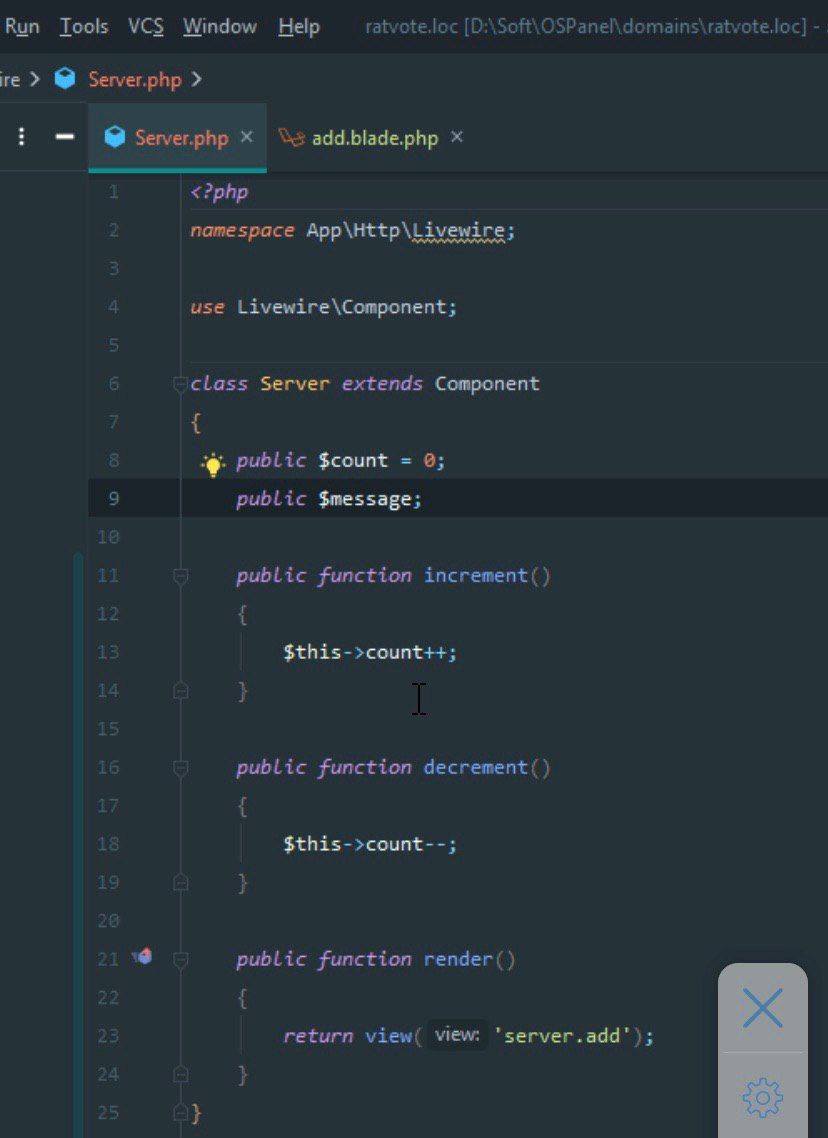Click the class name Server on line 6
Viewport: 828px width, 1138px height.
295,383
